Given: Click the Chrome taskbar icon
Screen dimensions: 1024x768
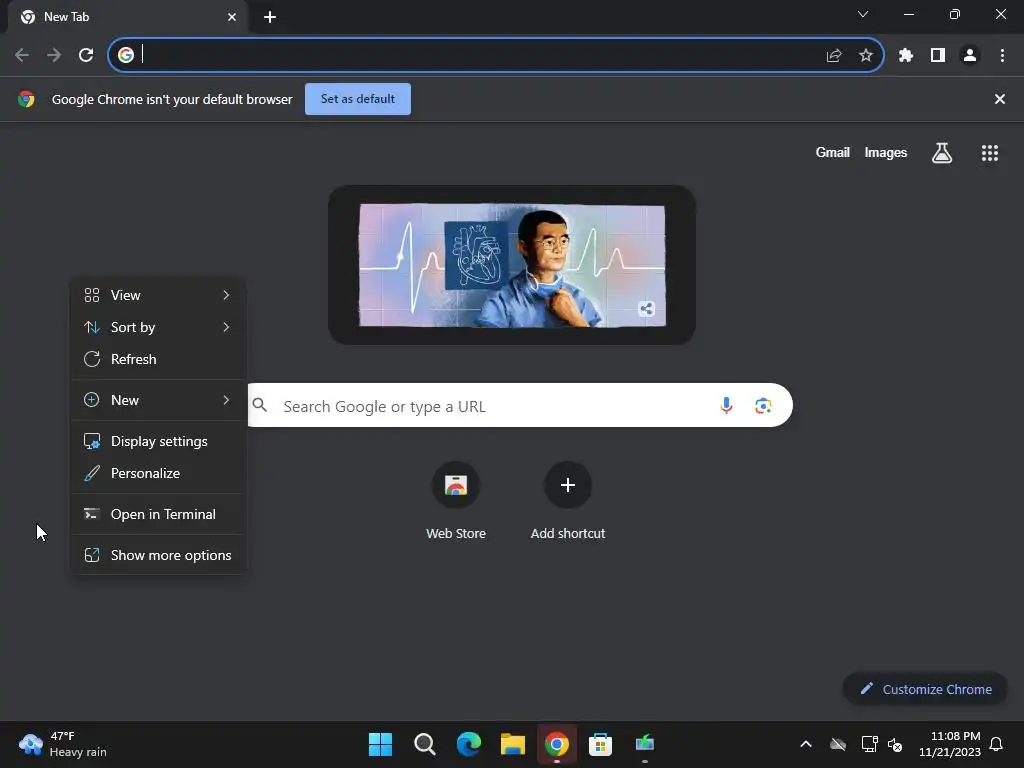Looking at the screenshot, I should click(556, 744).
